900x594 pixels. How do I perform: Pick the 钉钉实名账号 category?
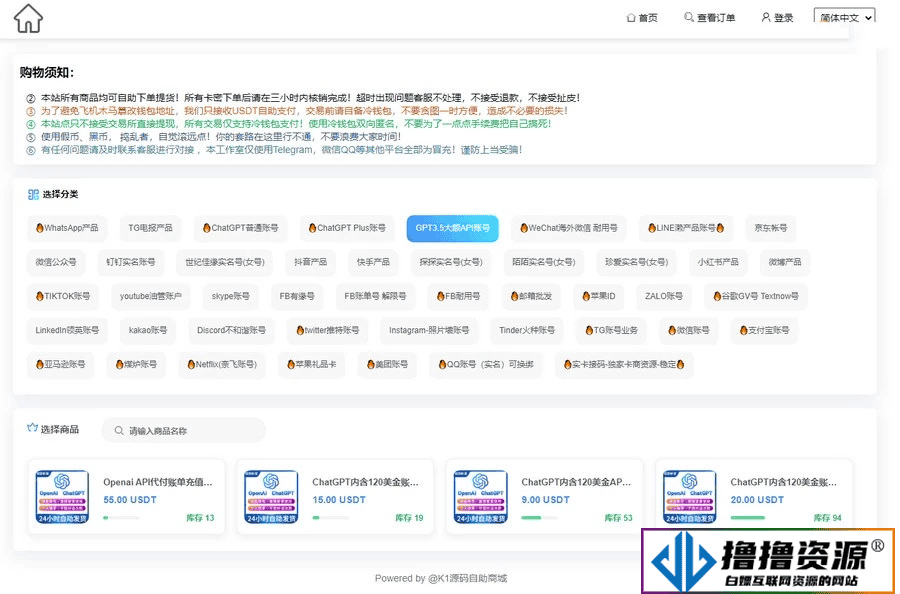click(131, 262)
